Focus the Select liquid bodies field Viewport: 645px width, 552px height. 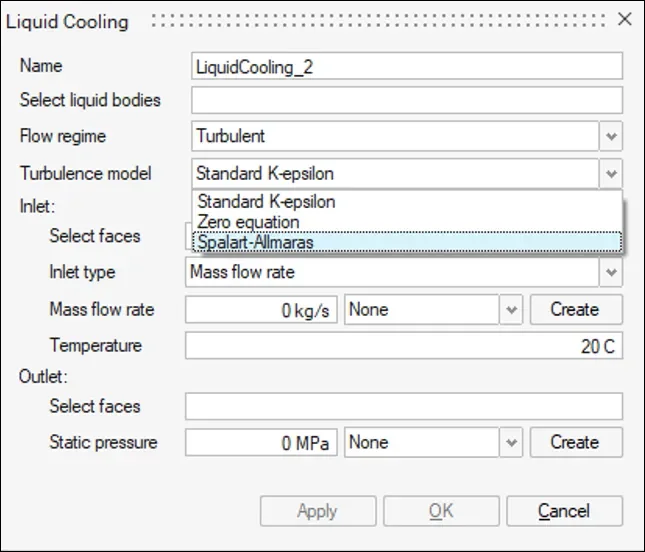pos(406,100)
